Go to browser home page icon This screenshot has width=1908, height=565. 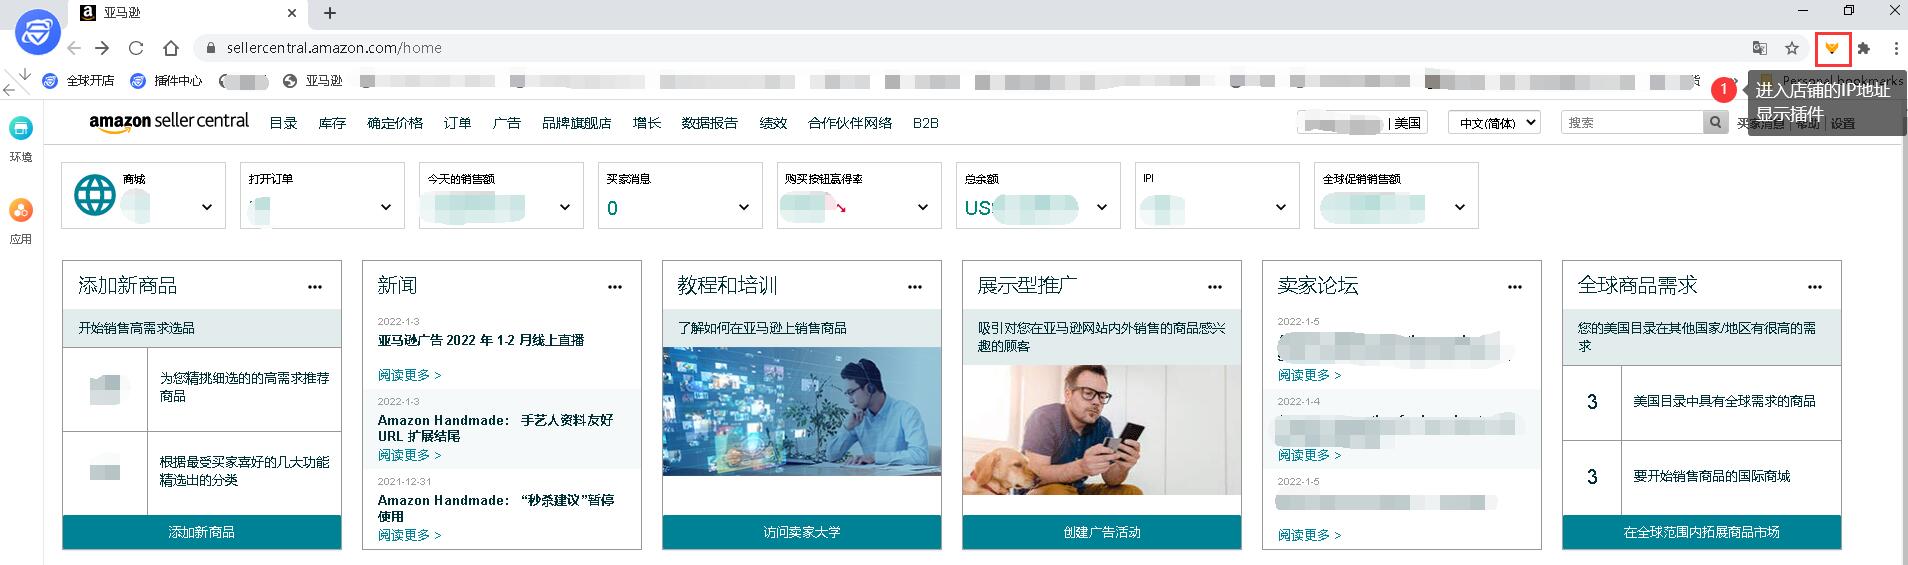click(171, 48)
